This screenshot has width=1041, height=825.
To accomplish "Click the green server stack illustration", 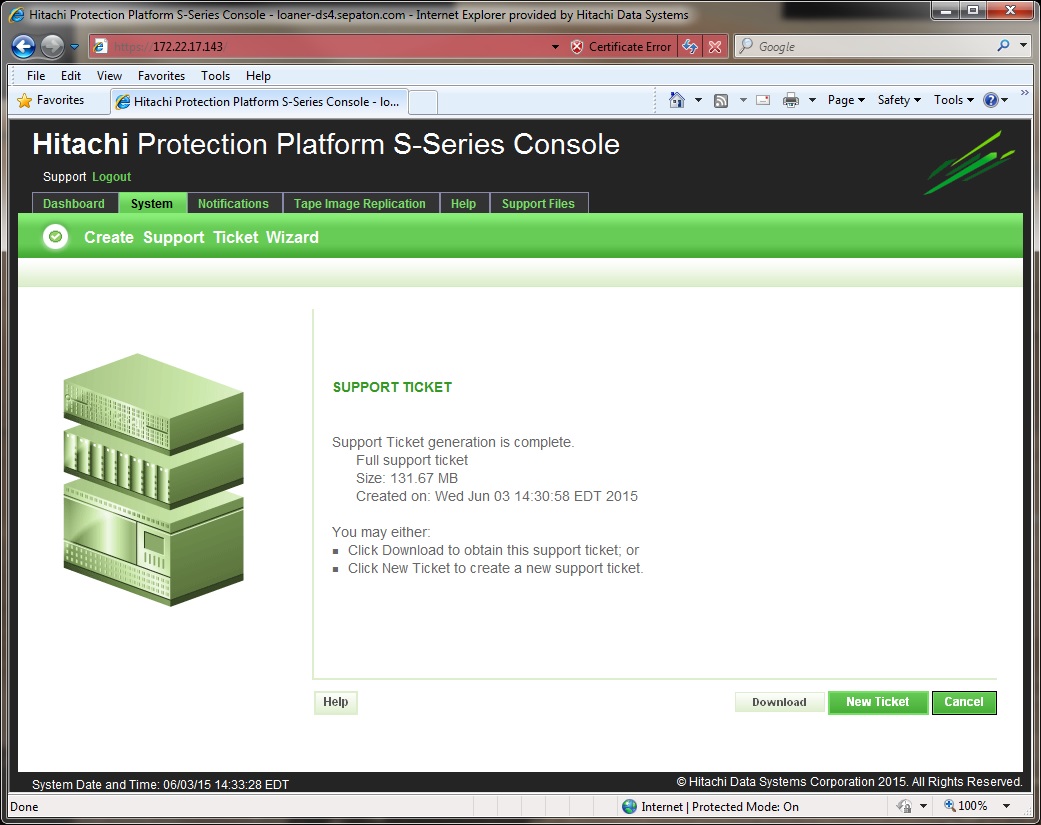I will [x=153, y=479].
